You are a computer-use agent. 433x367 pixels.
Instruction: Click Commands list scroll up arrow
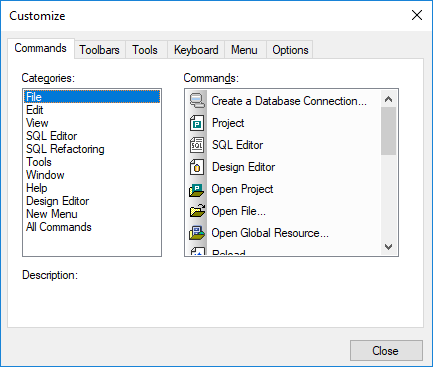[x=388, y=99]
